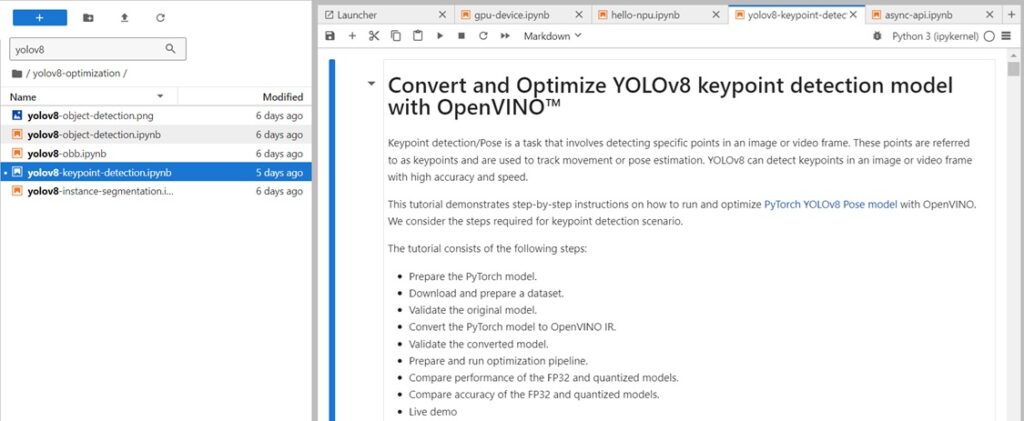Screen dimensions: 1024x421
Task: Collapse the heading cell with caret
Action: click(x=372, y=84)
